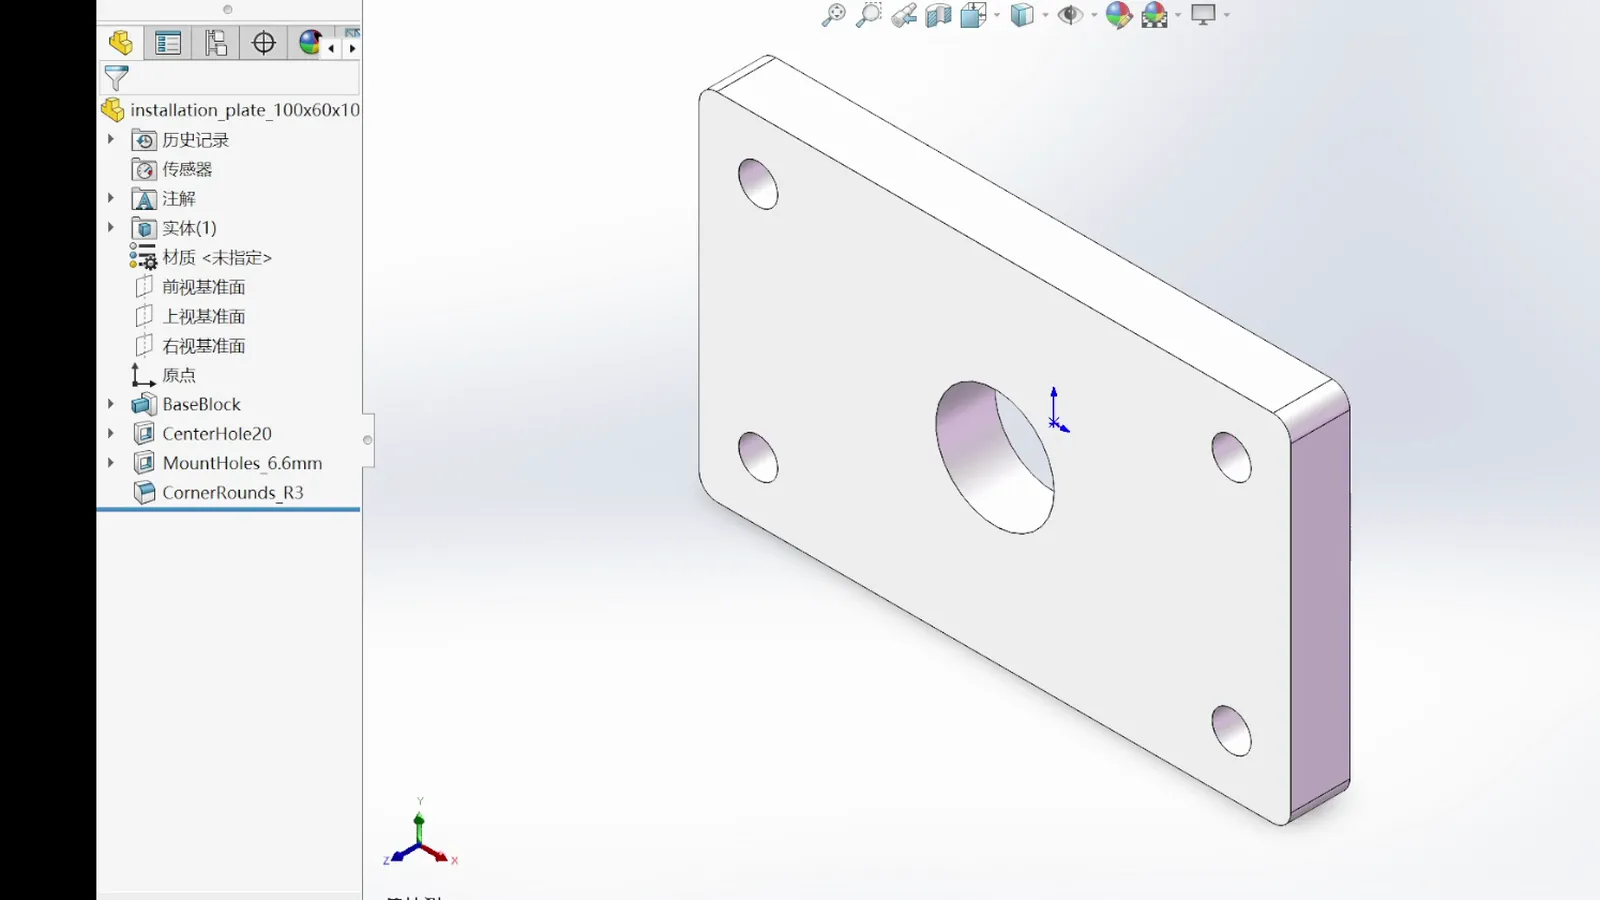This screenshot has width=1600, height=900.
Task: Open the DimXpertManager crosshair tab
Action: click(264, 43)
